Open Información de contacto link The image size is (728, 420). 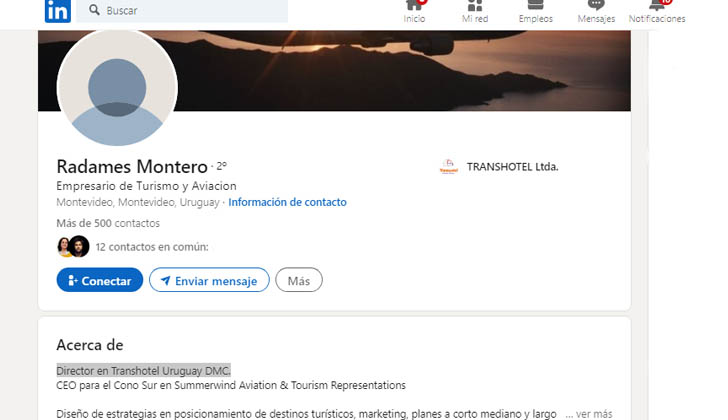[x=287, y=202]
